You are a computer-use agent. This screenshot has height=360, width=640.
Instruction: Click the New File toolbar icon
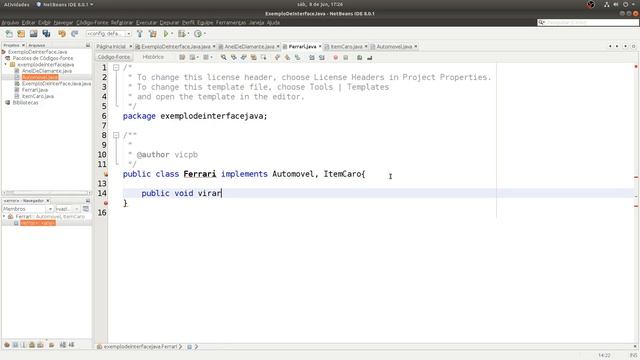pyautogui.click(x=9, y=34)
